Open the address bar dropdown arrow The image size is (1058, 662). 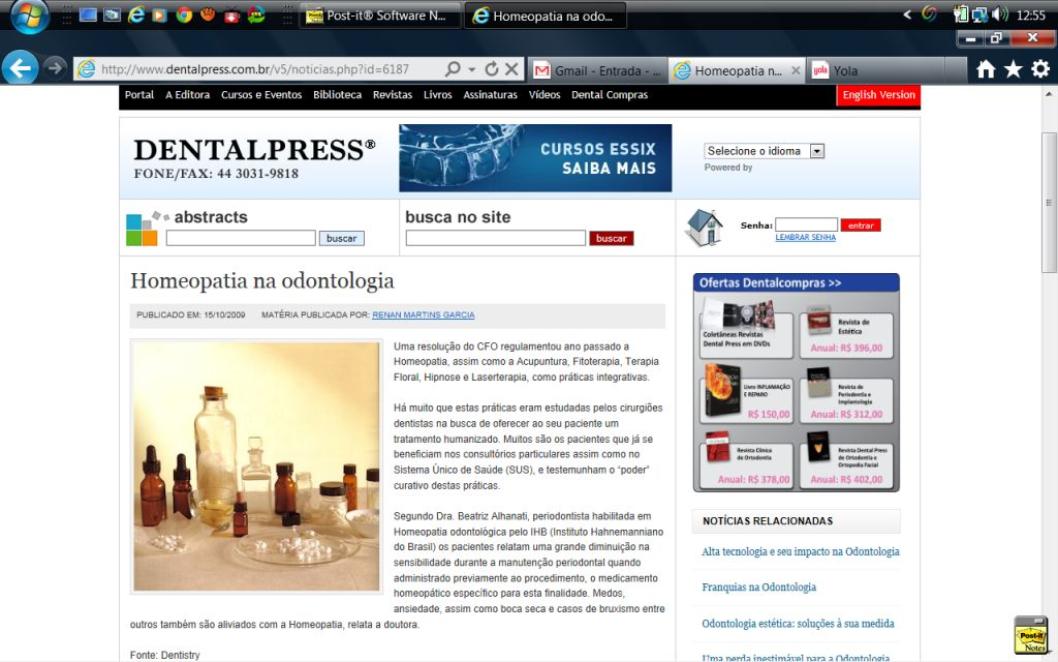point(472,70)
